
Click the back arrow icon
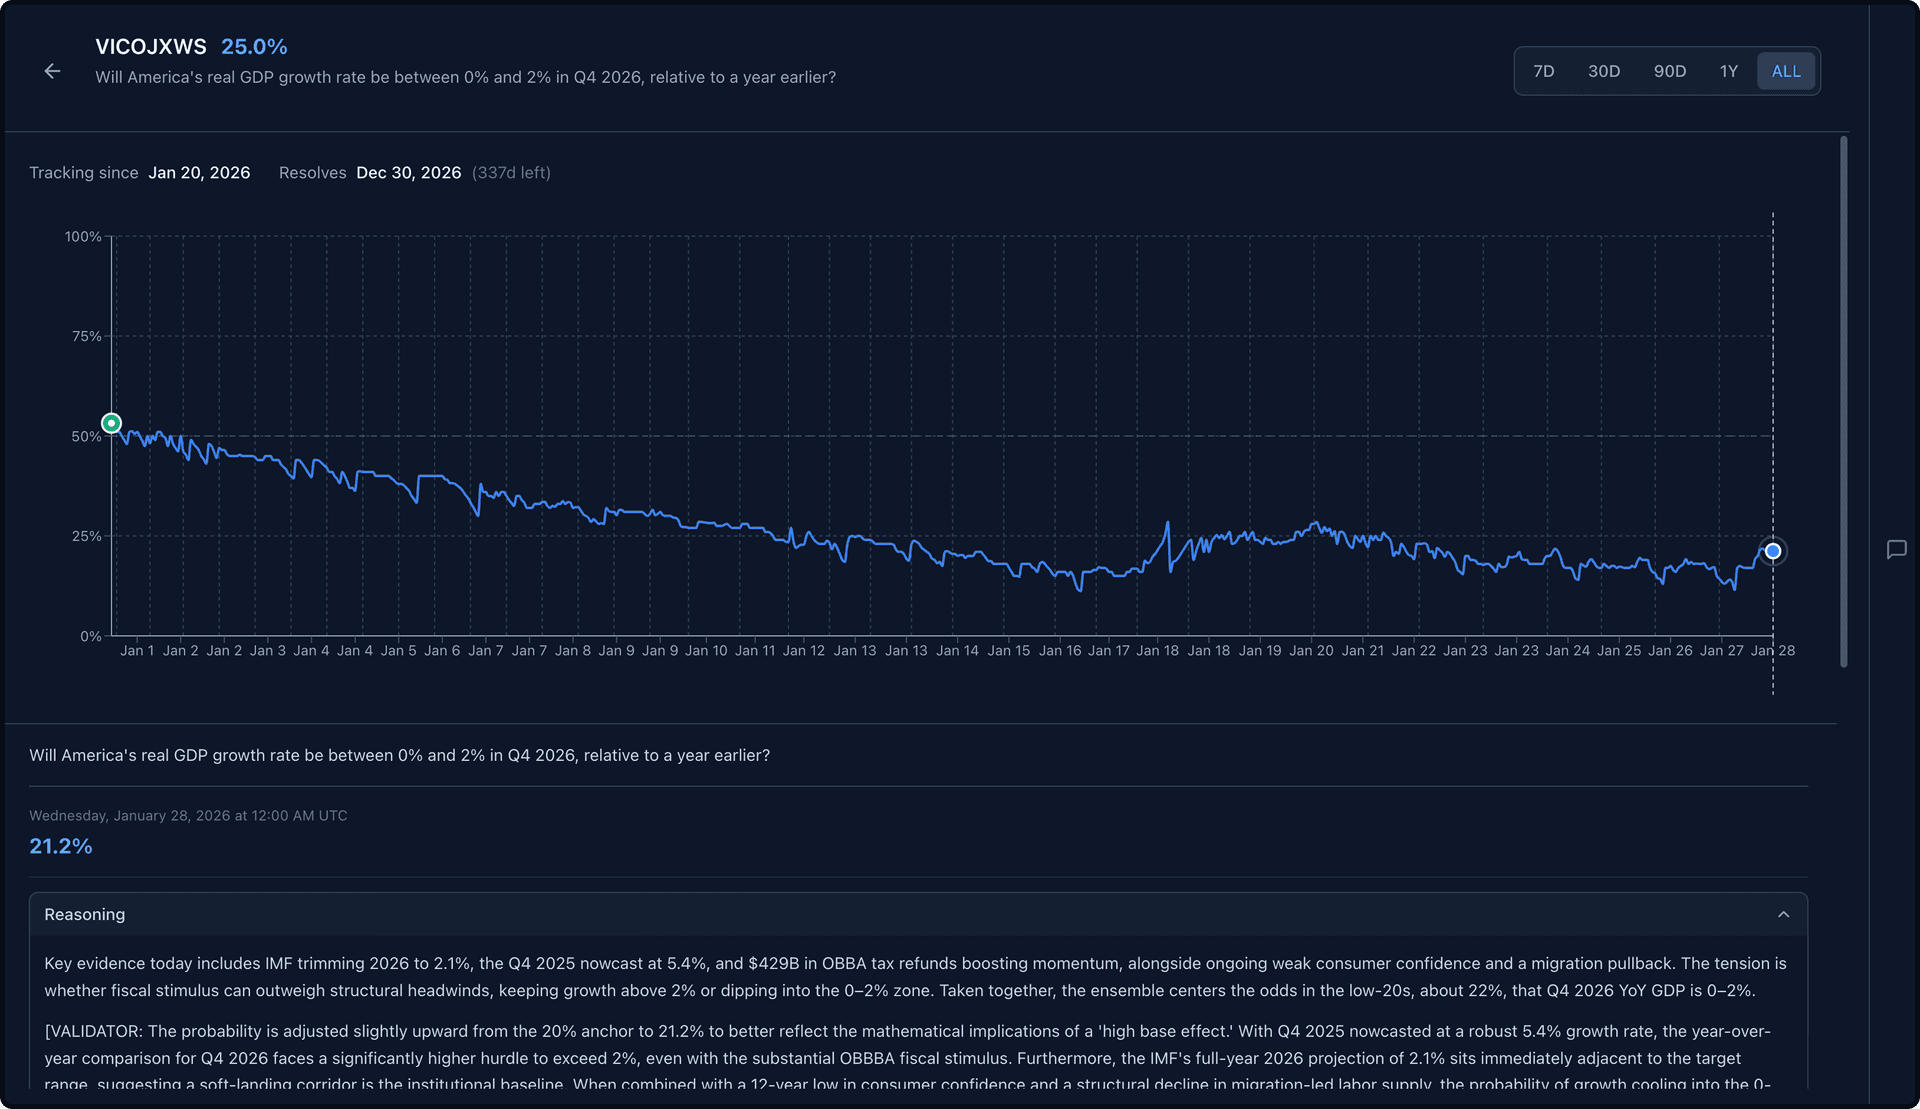point(52,71)
